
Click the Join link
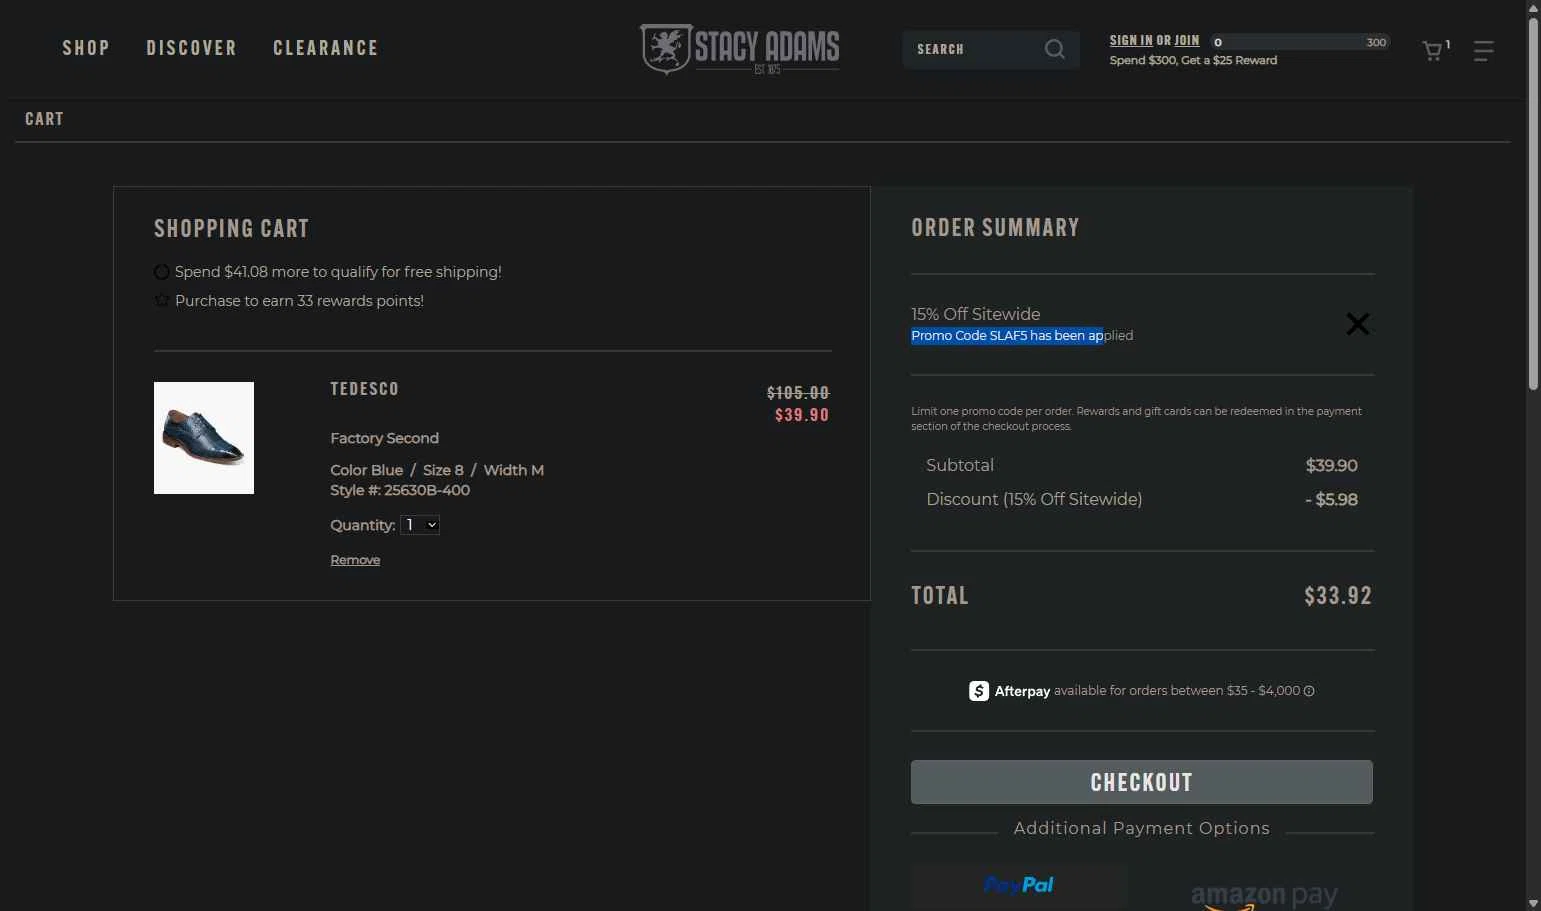(x=1187, y=40)
